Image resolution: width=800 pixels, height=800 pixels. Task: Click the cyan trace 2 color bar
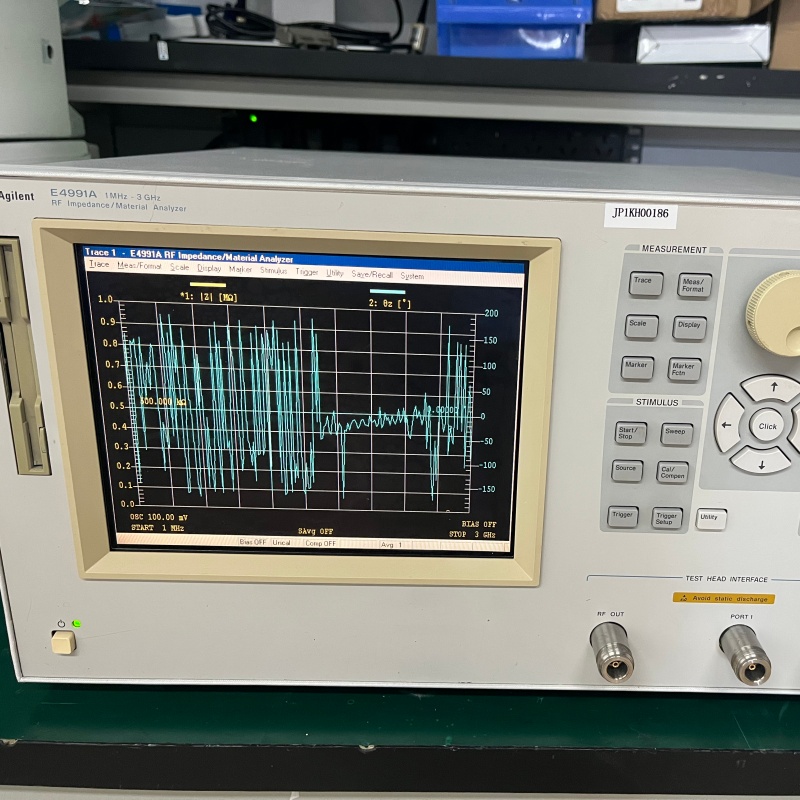coord(387,292)
